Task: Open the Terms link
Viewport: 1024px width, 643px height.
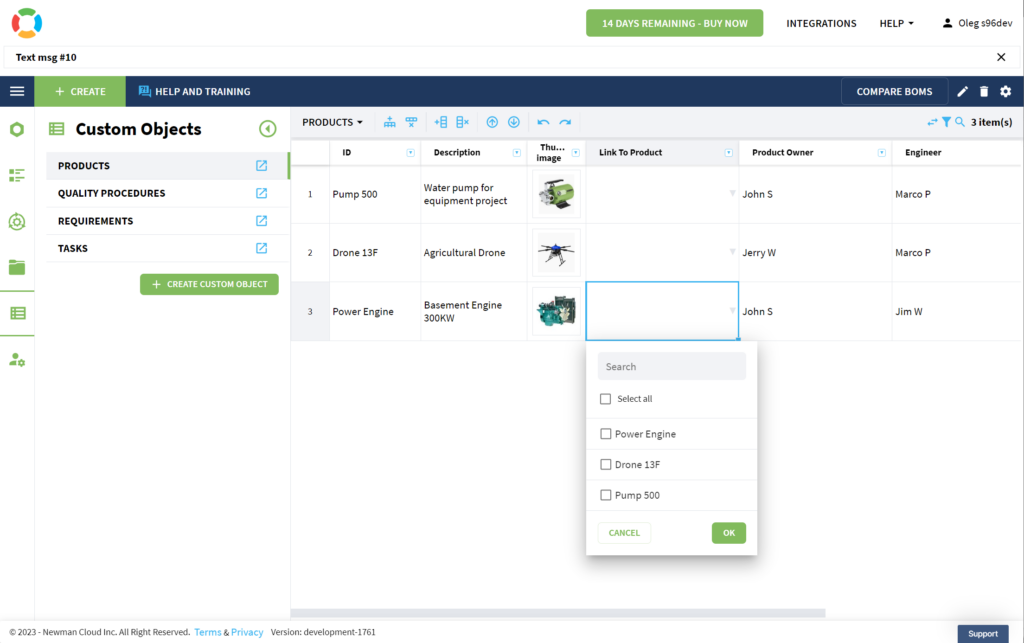Action: click(208, 632)
